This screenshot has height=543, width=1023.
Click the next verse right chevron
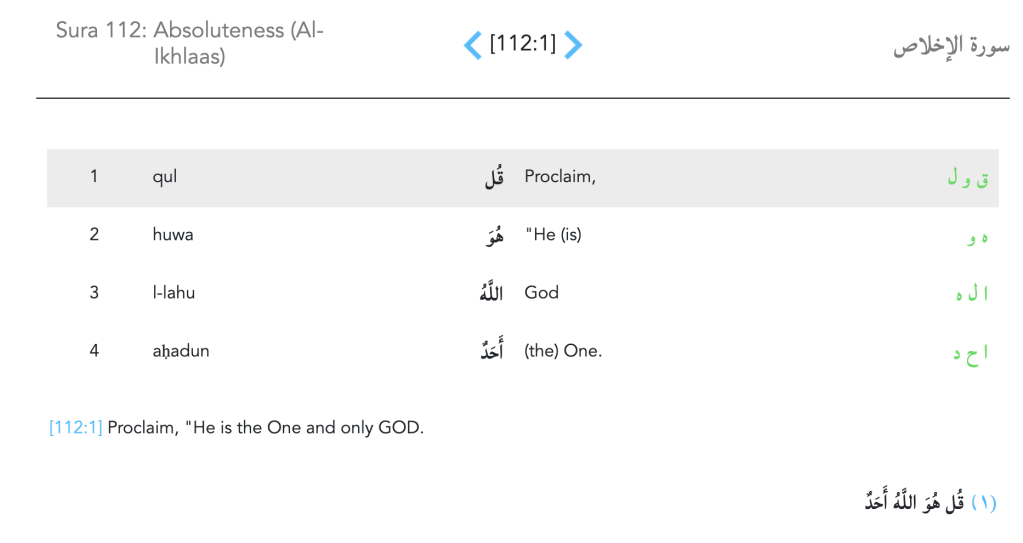[573, 45]
